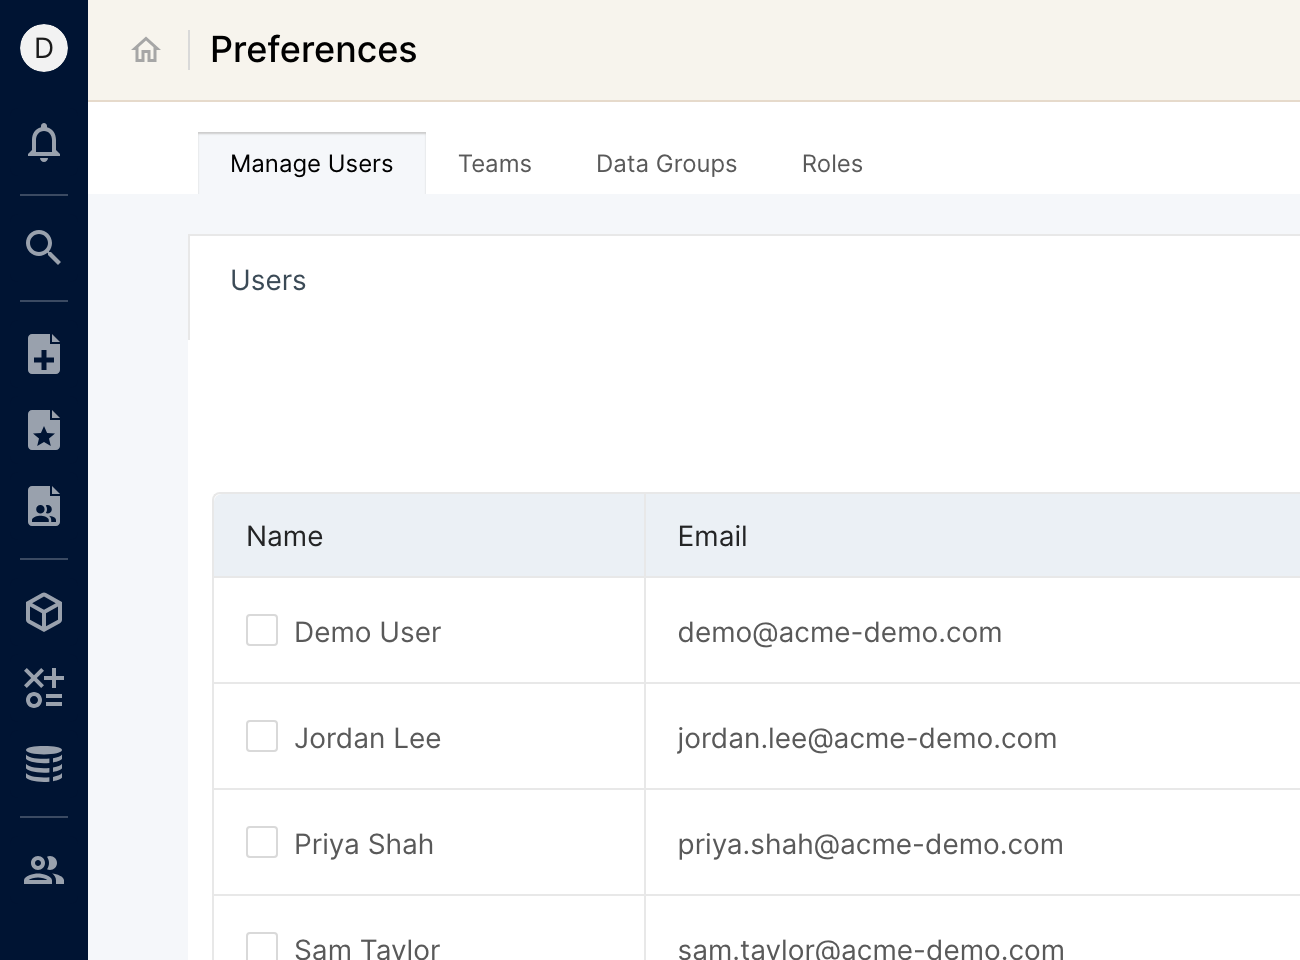Viewport: 1300px width, 960px height.
Task: Open the D user avatar
Action: [x=44, y=48]
